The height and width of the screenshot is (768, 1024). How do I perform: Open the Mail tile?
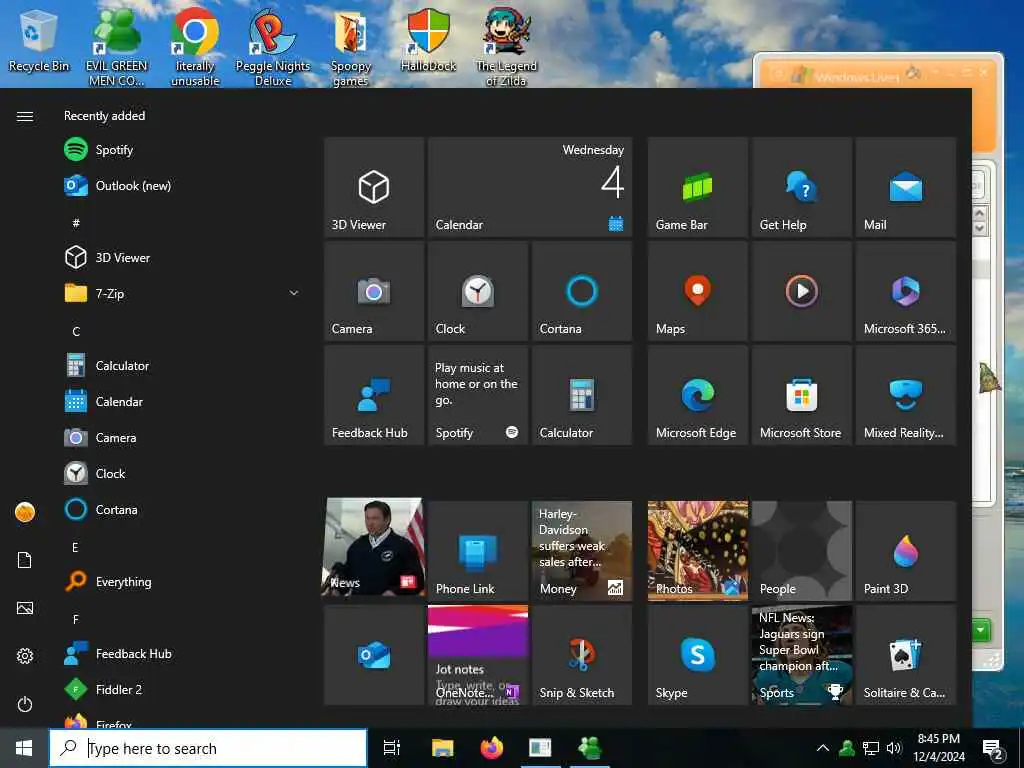(x=905, y=187)
